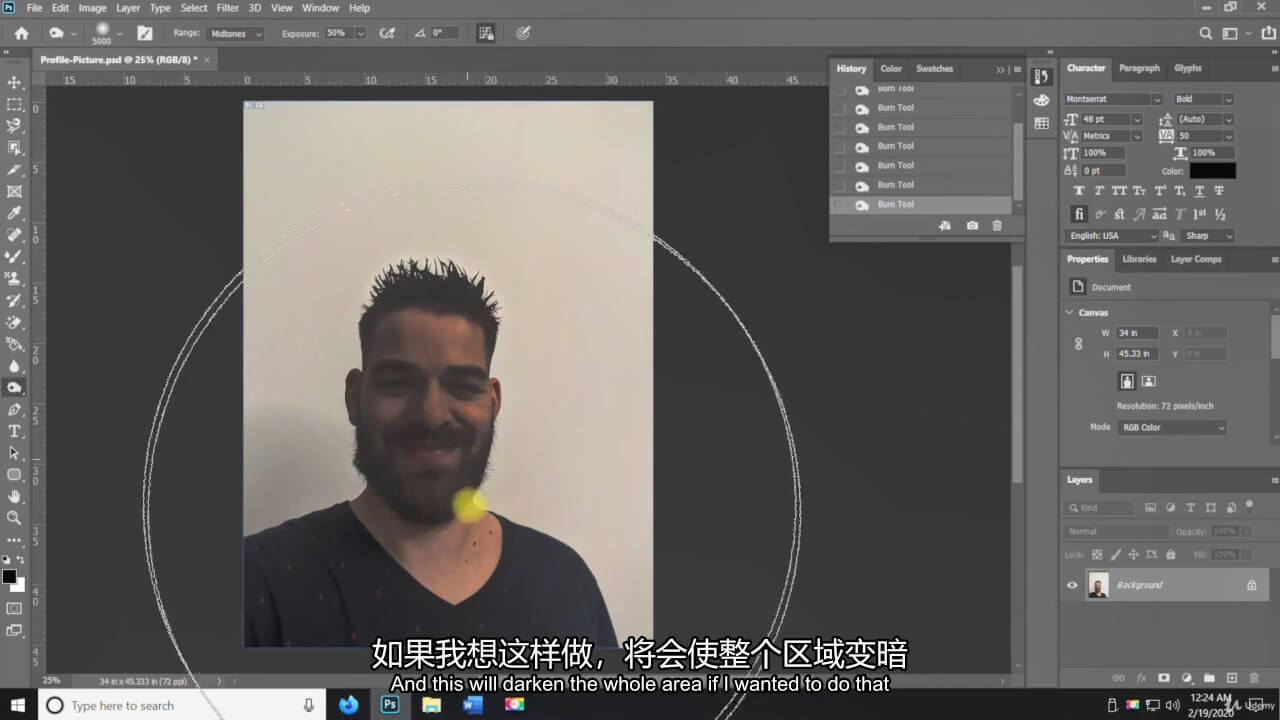Click the Character text color swatch
This screenshot has width=1280, height=720.
[1212, 171]
